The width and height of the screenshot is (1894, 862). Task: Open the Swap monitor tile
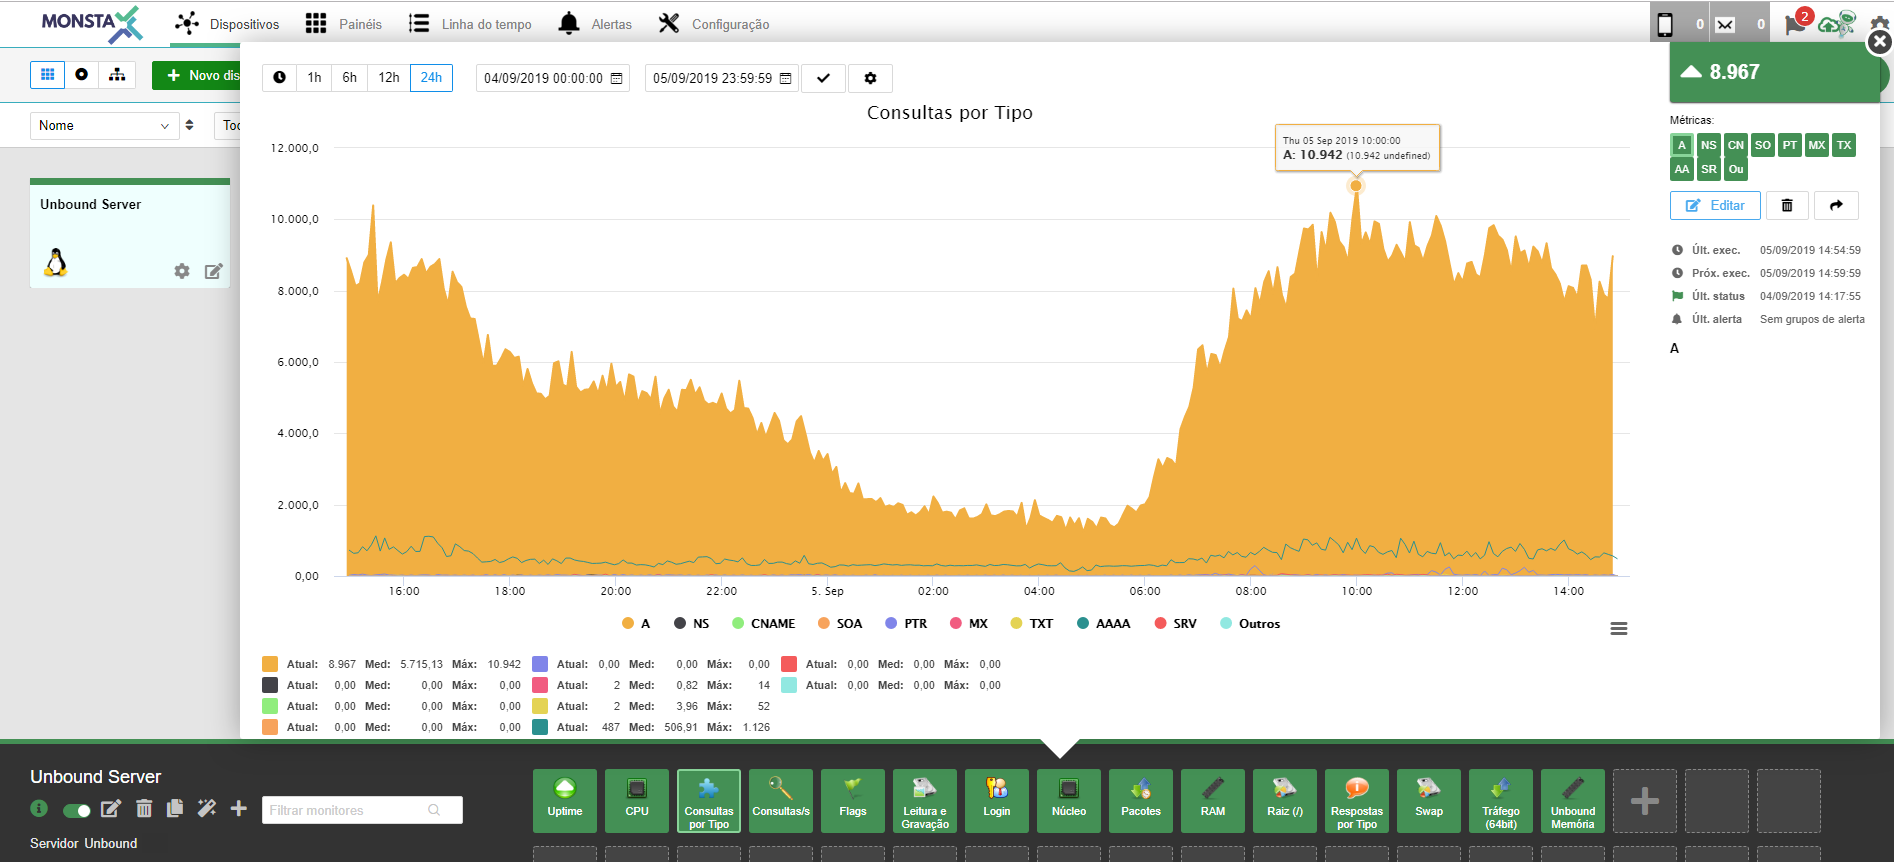(1429, 801)
